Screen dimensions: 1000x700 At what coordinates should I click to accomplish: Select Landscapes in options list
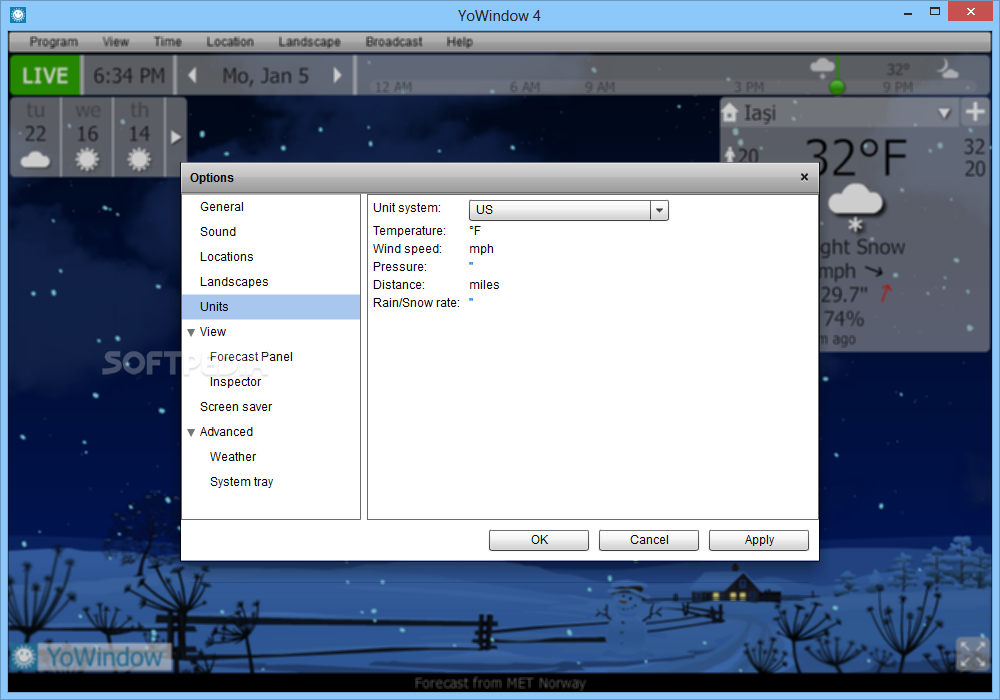271,282
